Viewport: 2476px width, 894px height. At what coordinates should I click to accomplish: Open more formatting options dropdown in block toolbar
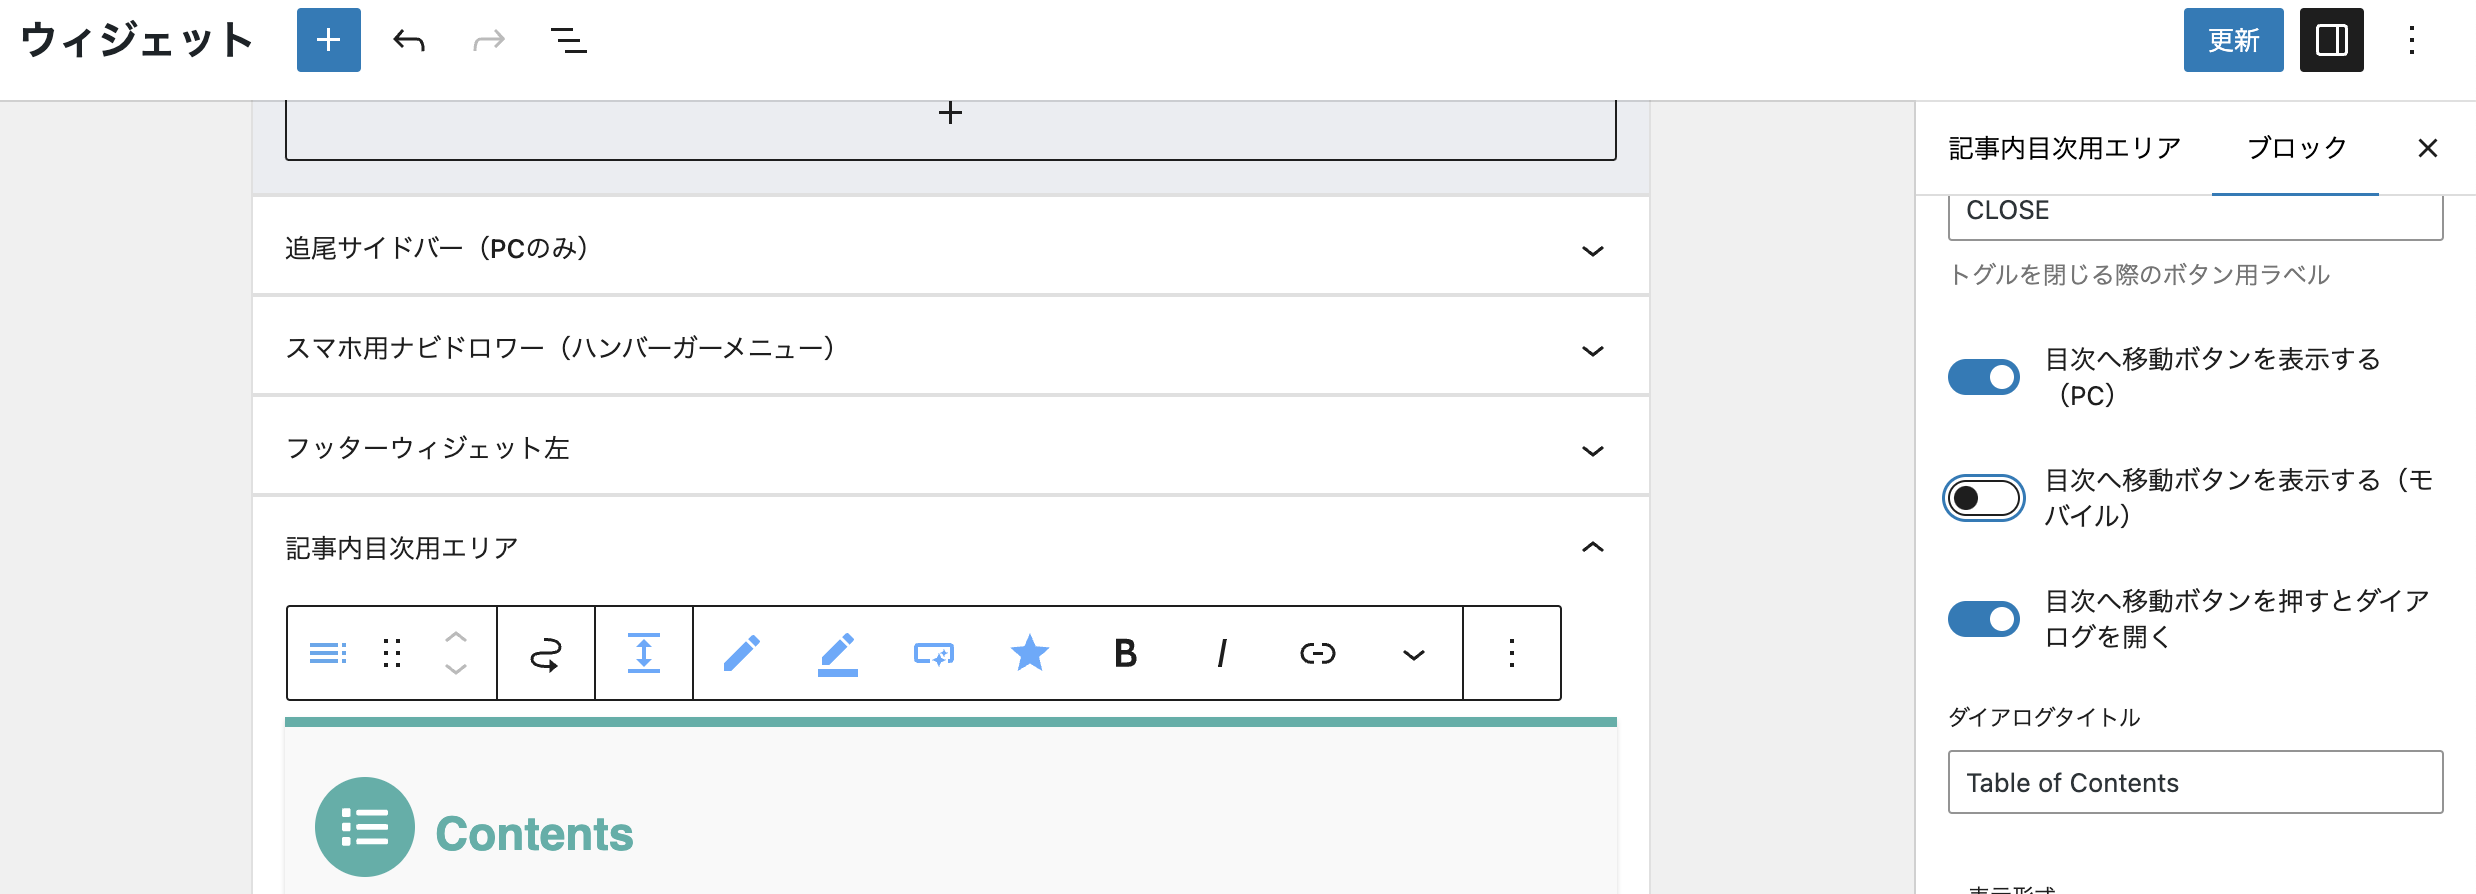(1413, 653)
